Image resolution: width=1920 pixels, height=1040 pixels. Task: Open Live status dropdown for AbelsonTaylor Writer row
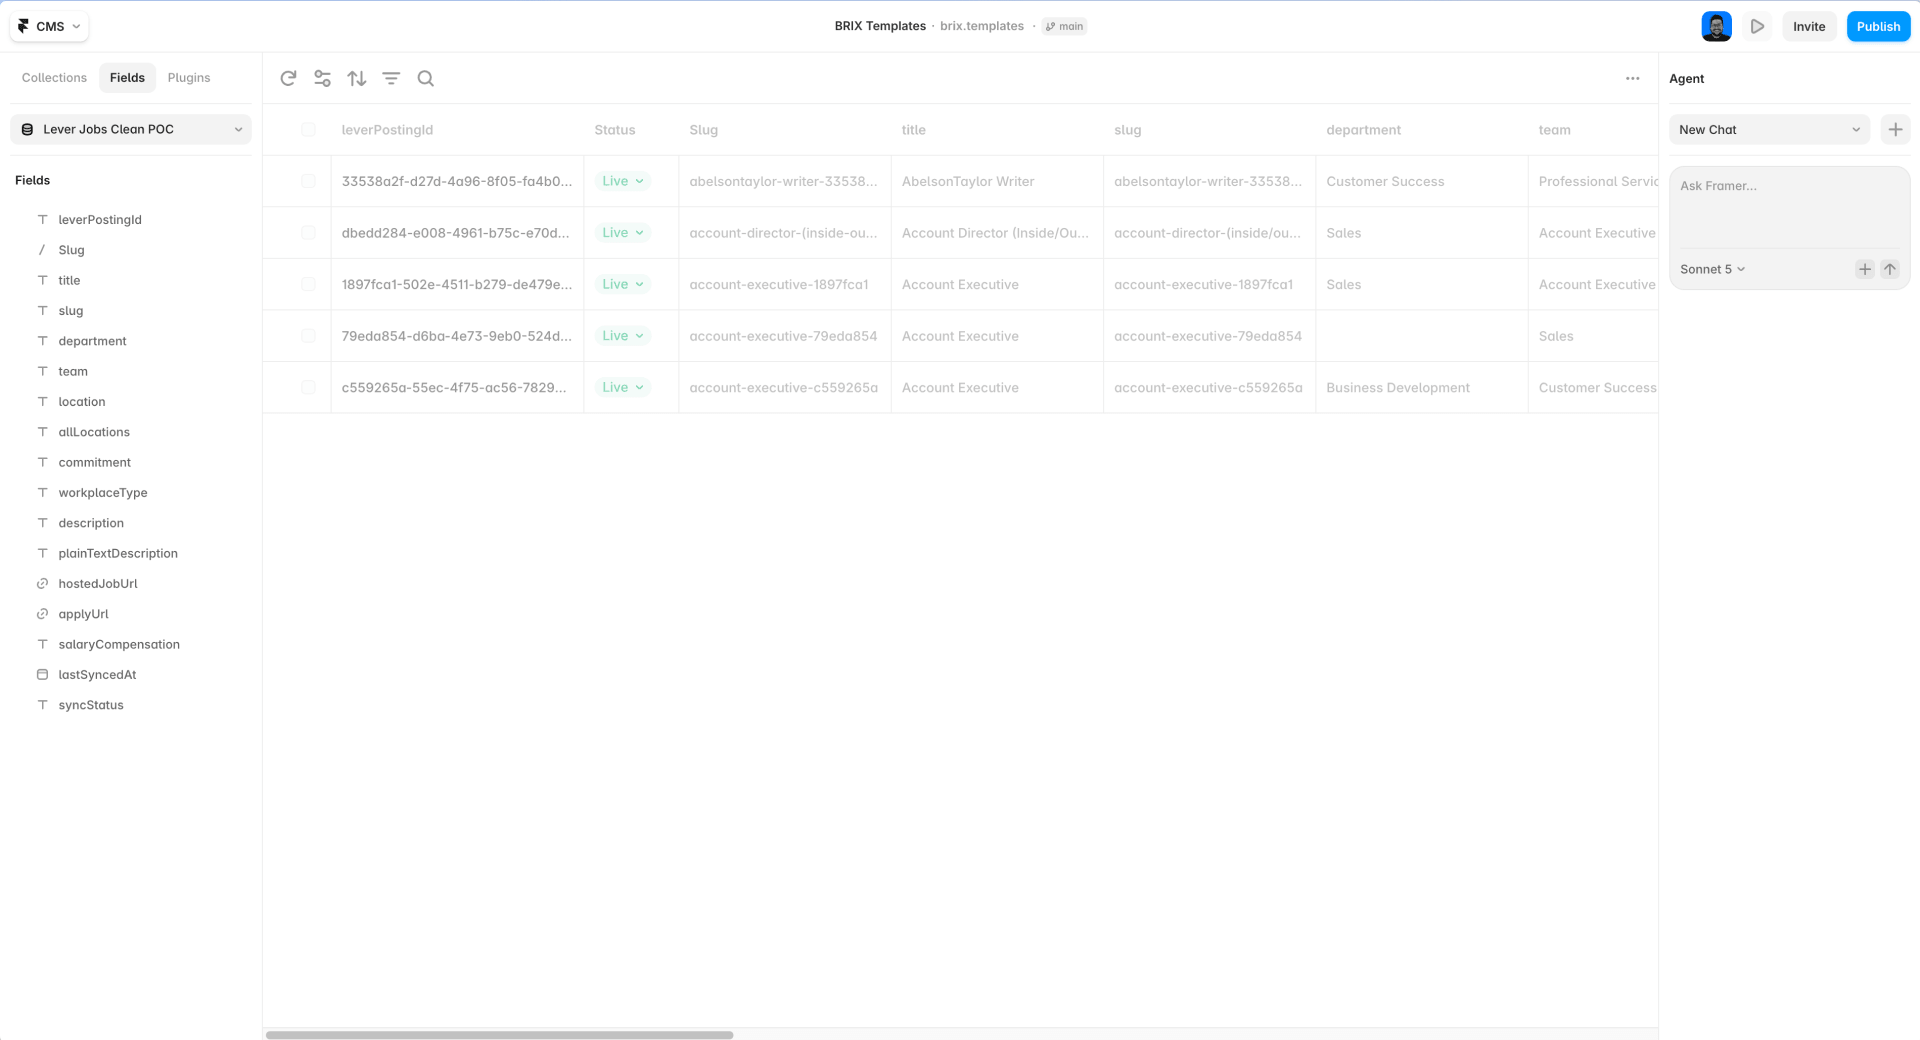click(x=622, y=181)
